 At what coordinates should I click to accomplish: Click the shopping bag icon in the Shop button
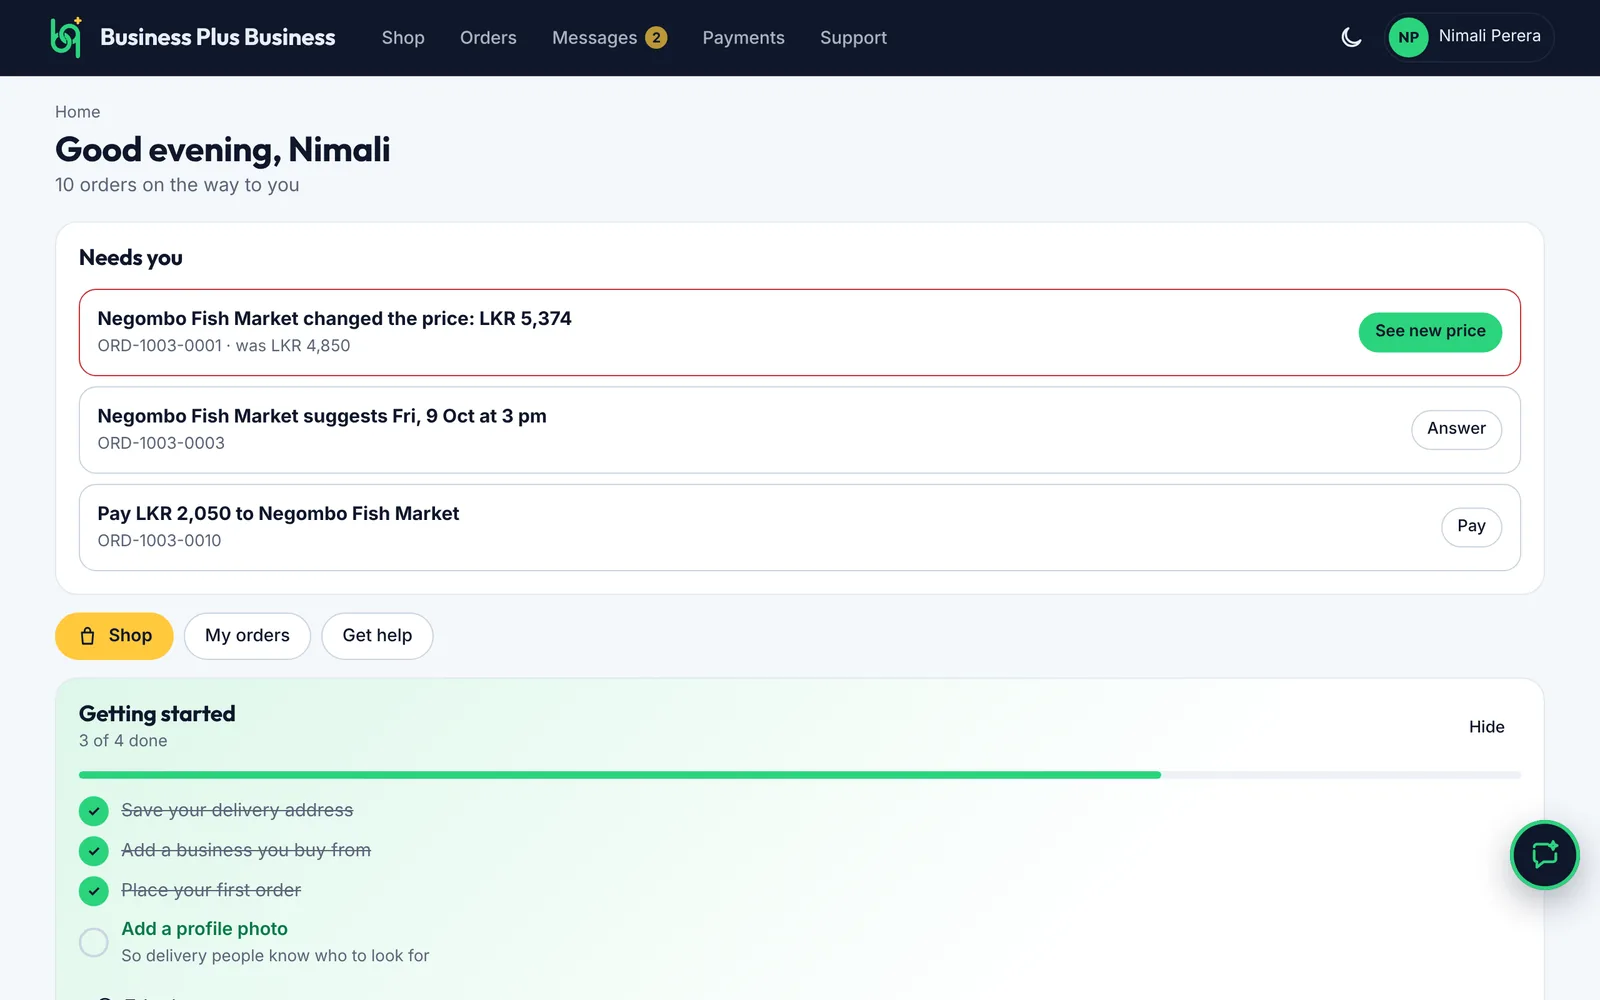coord(88,636)
